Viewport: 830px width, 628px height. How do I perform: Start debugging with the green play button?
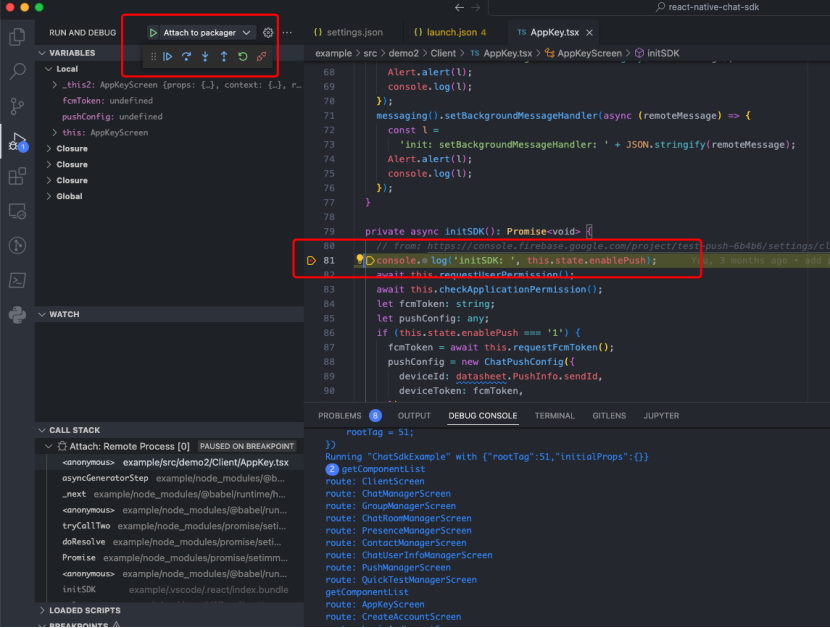153,33
